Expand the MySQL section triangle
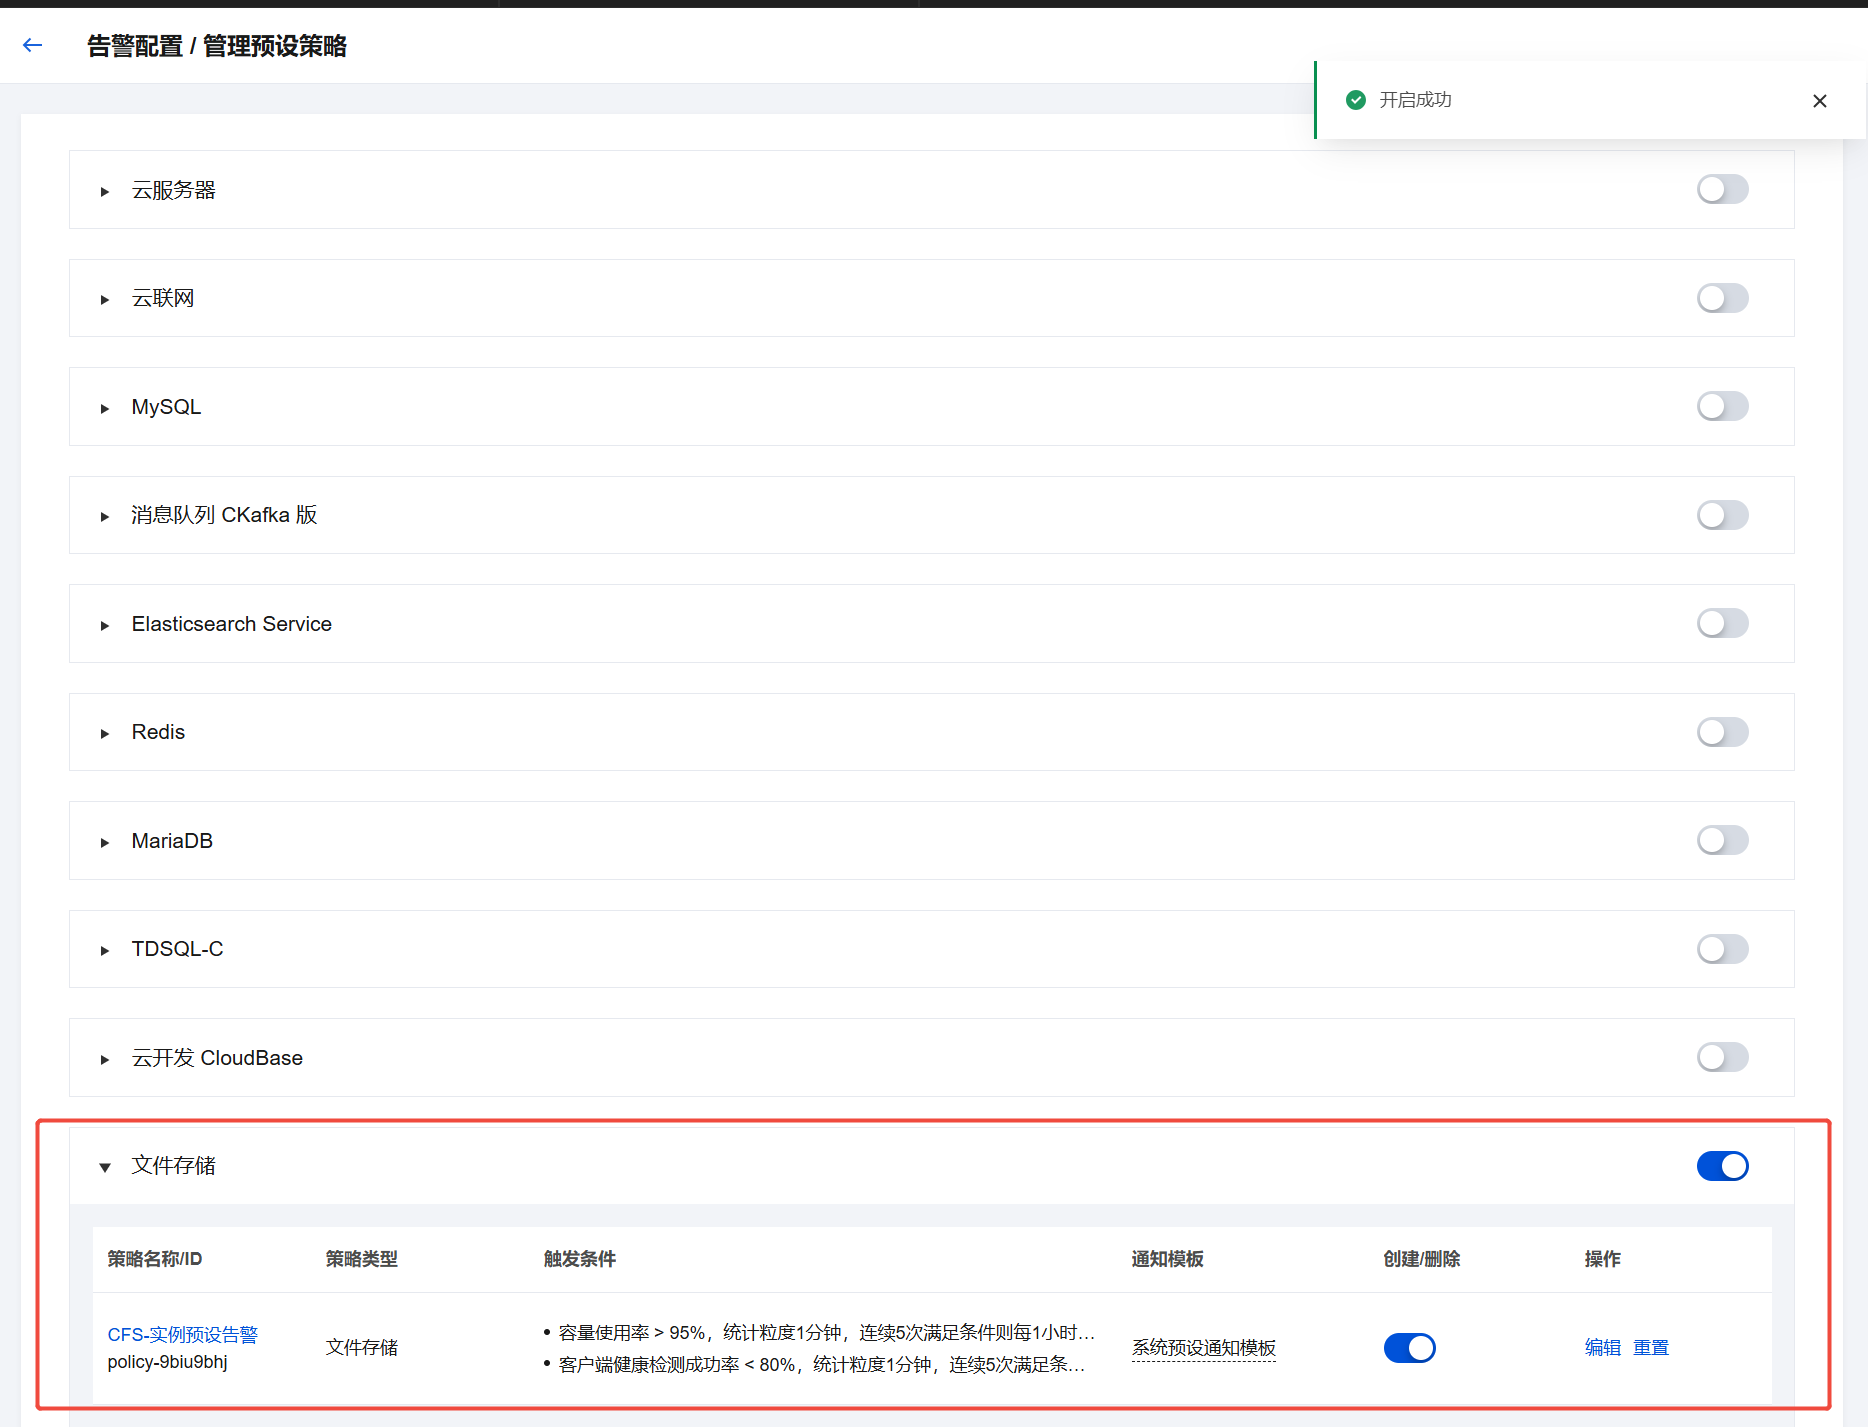 coord(105,408)
